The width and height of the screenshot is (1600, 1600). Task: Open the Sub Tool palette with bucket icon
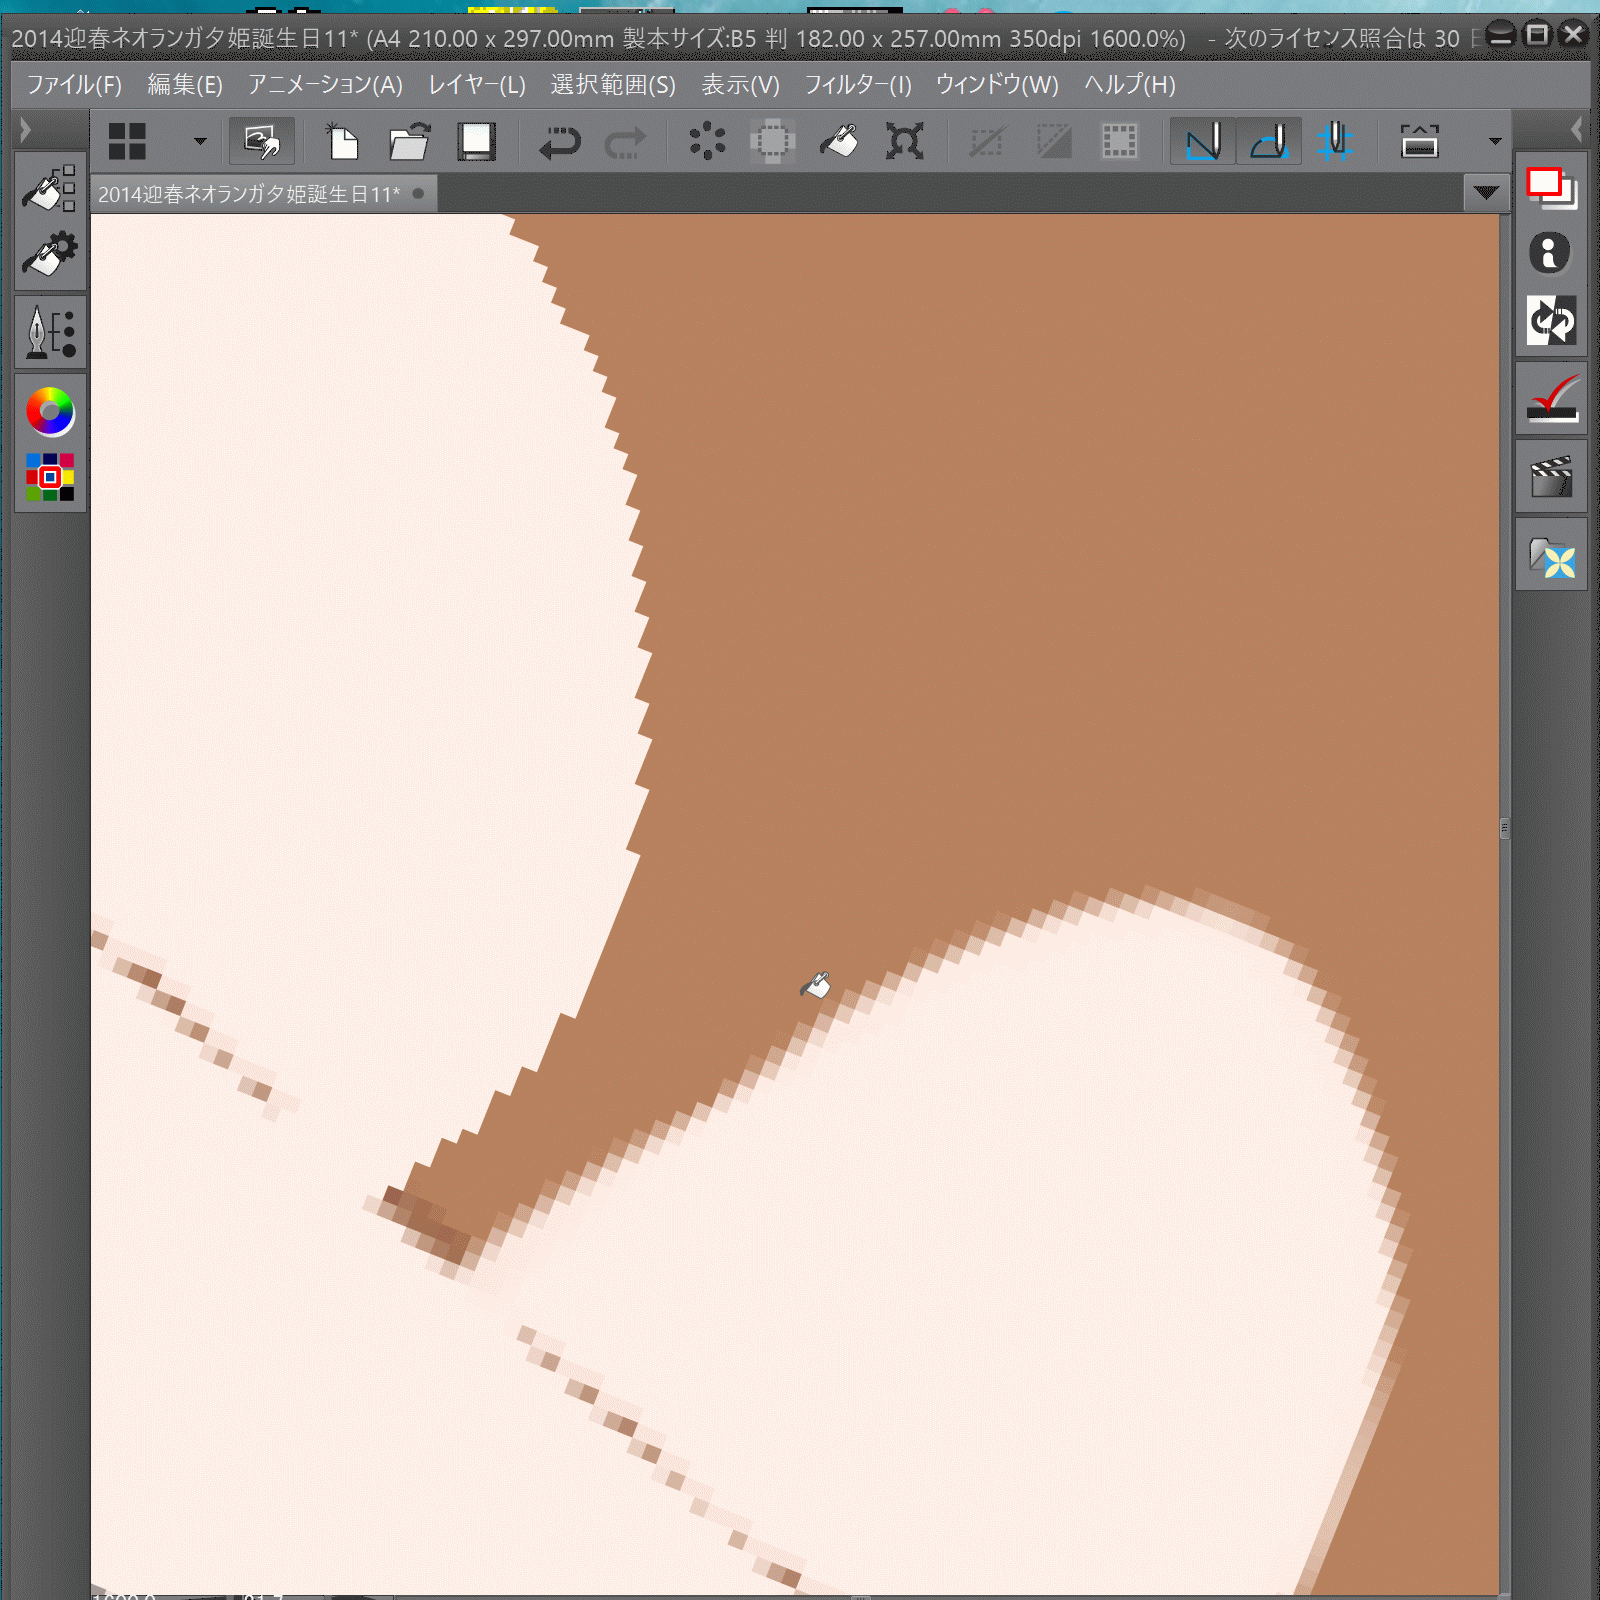click(x=49, y=188)
